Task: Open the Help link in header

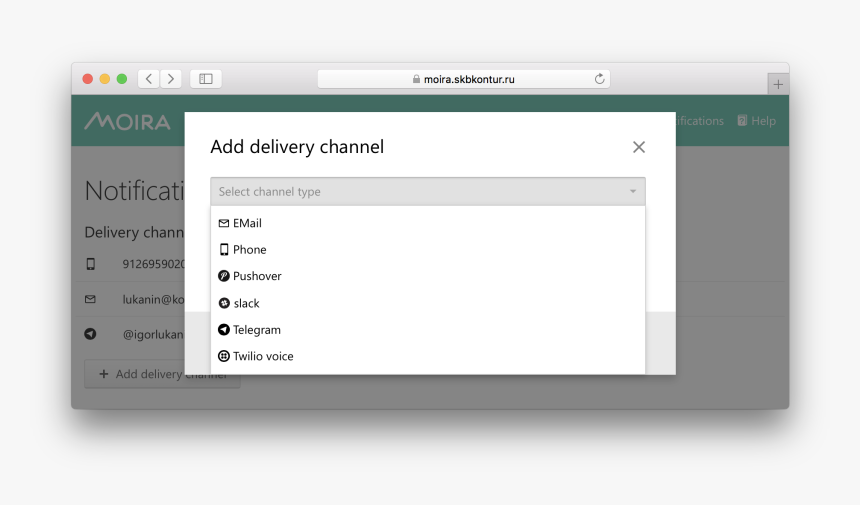Action: 757,121
